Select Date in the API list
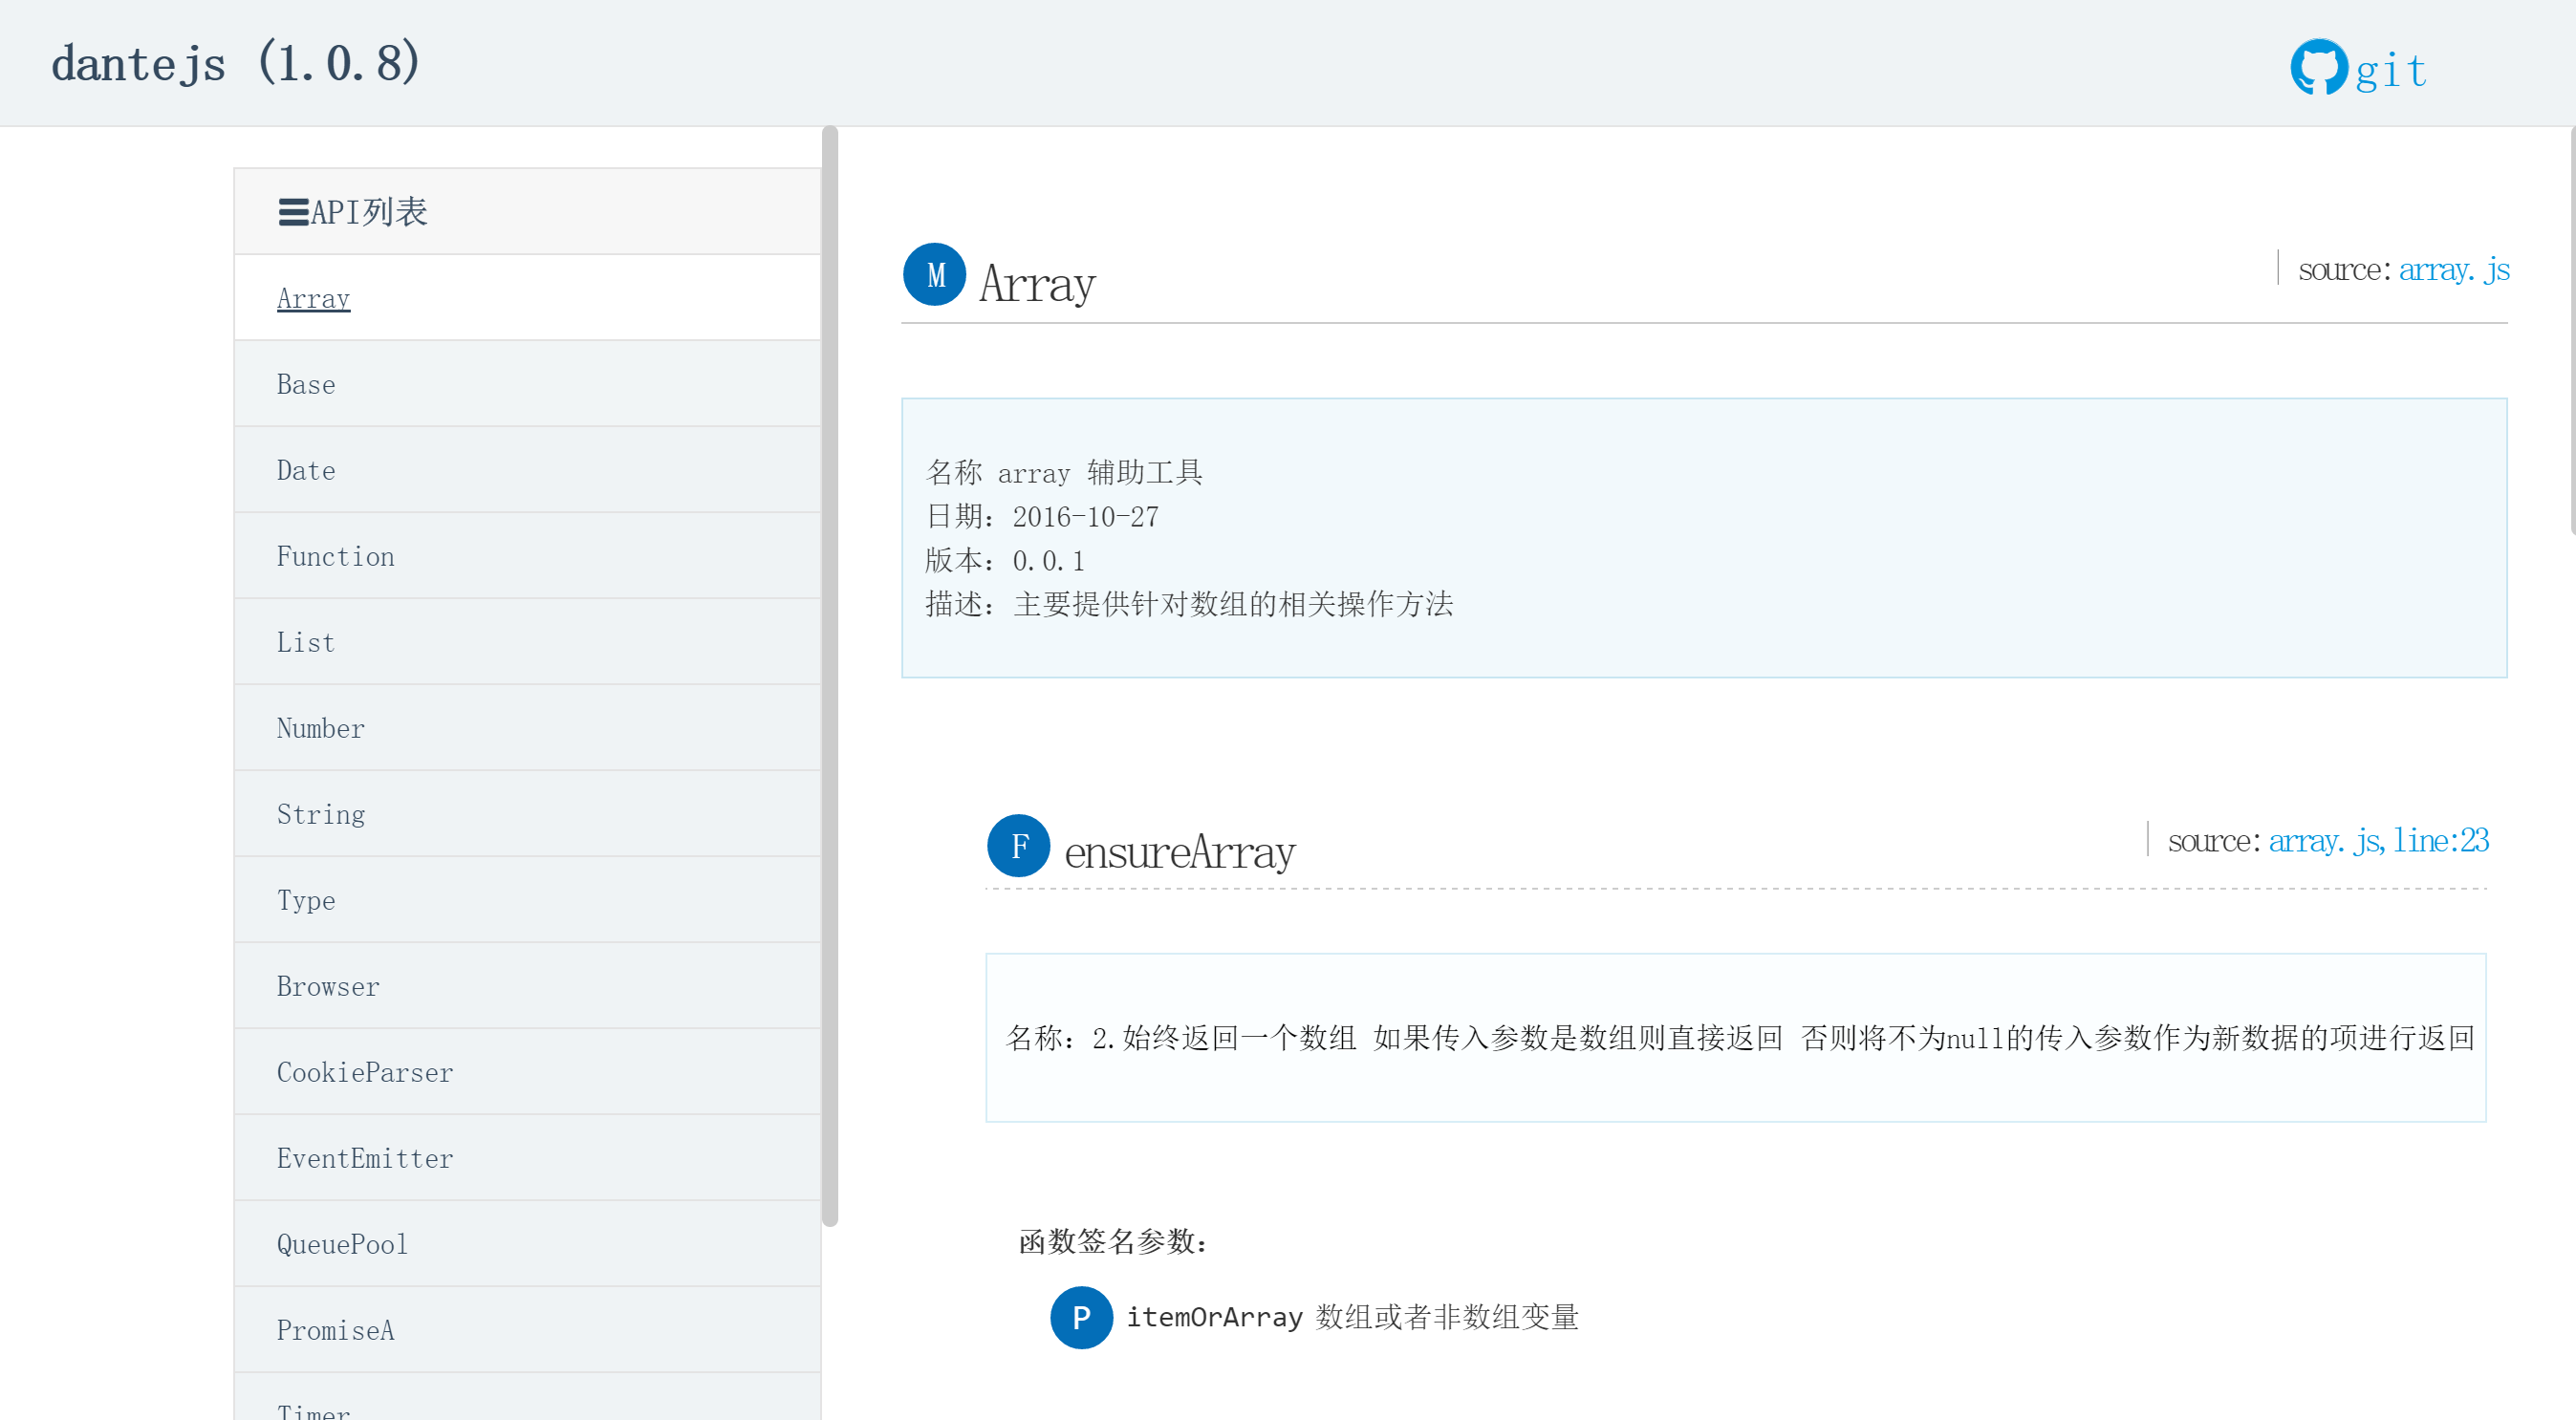This screenshot has height=1420, width=2576. 527,470
